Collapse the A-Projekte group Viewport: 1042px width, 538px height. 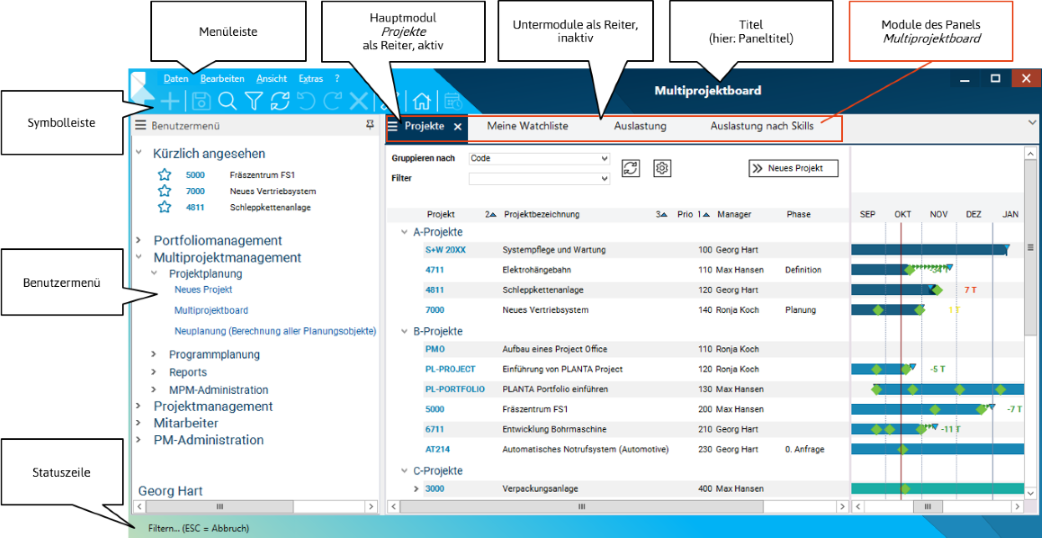point(402,232)
